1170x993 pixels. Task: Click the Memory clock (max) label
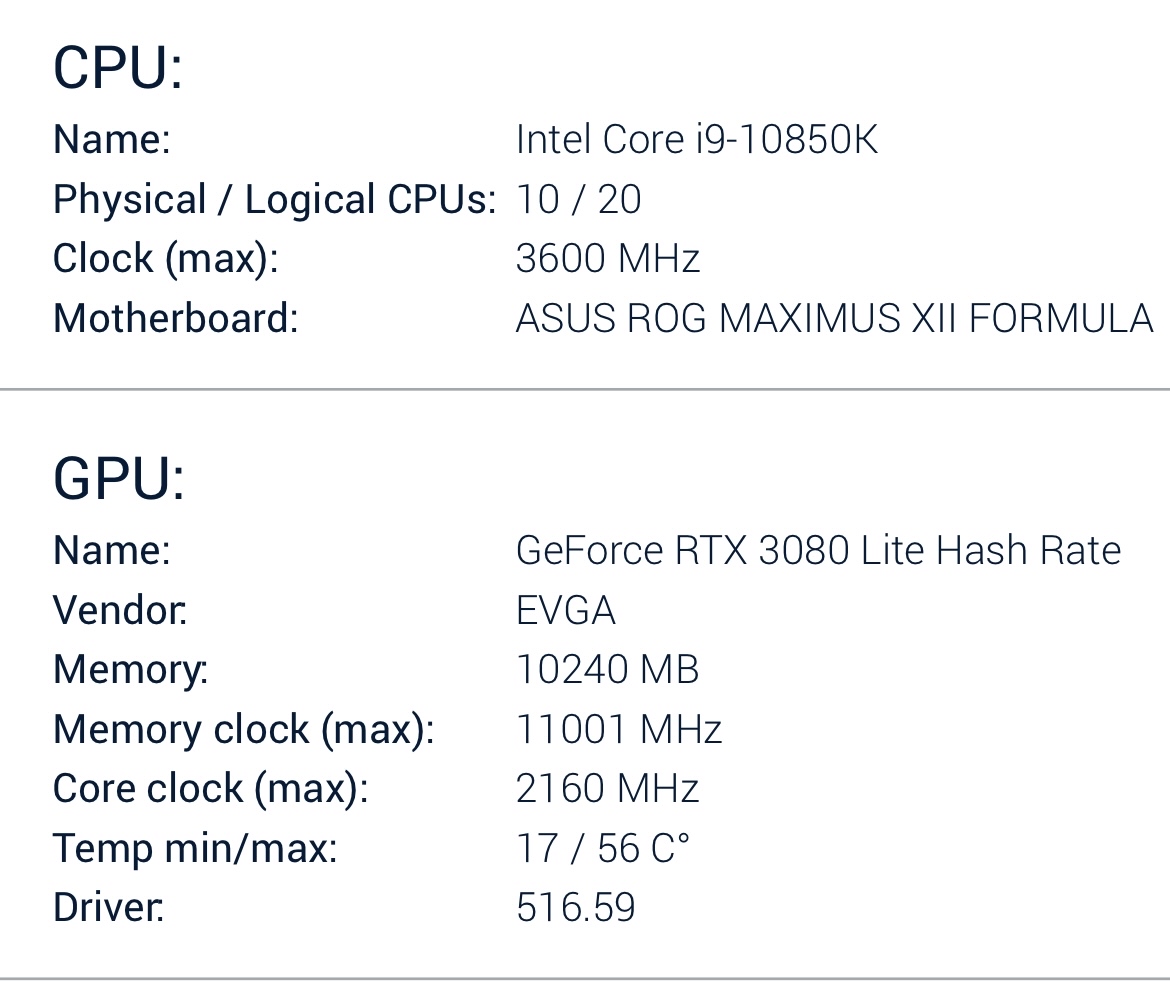(x=244, y=730)
